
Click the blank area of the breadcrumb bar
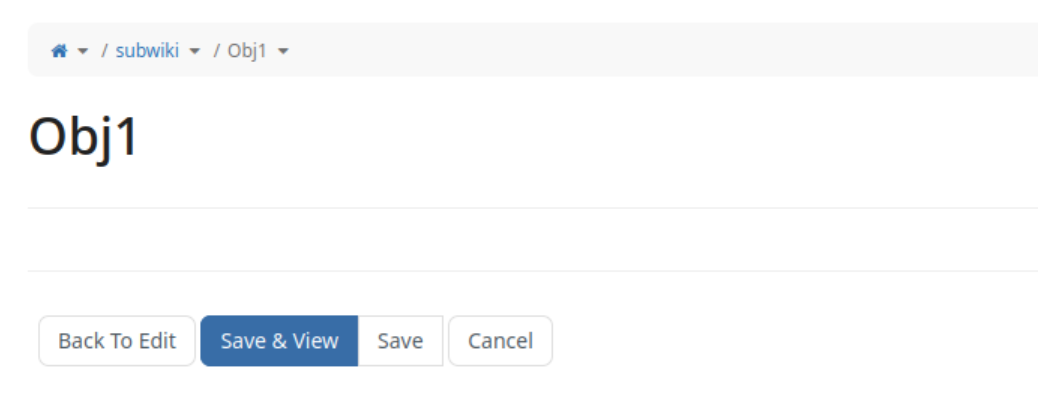pos(650,50)
